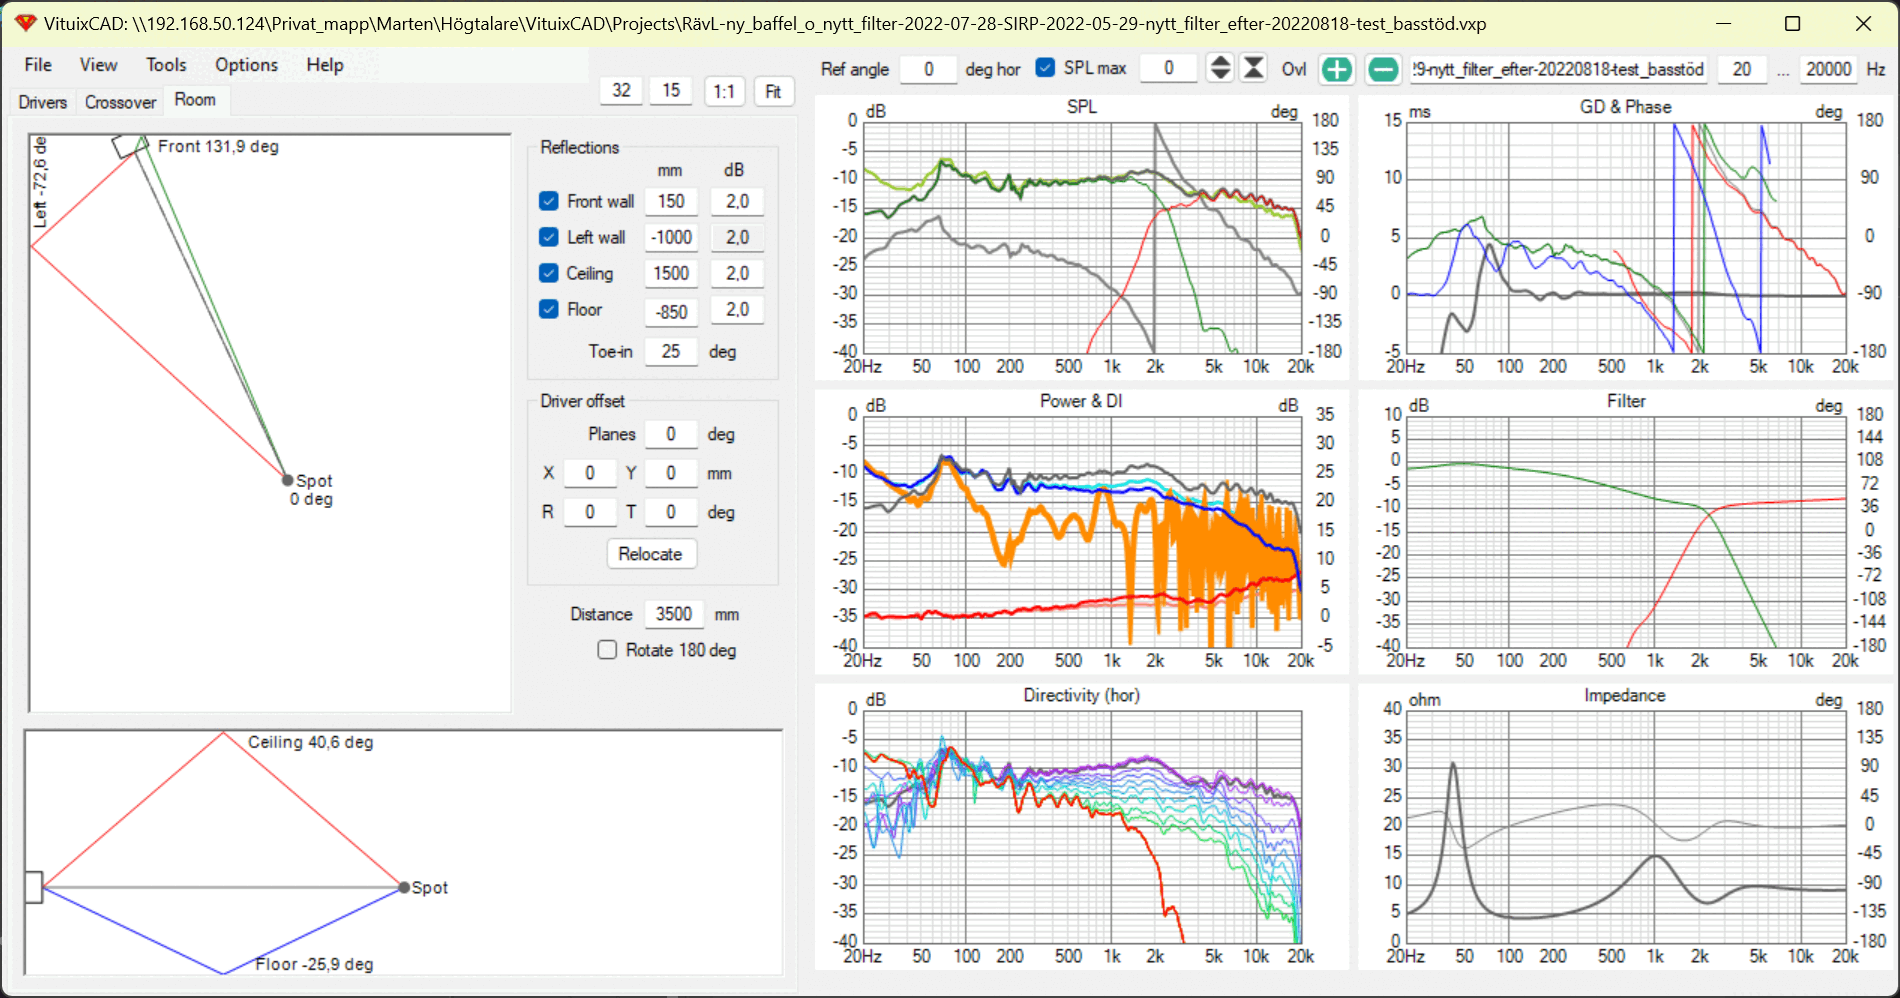Image resolution: width=1900 pixels, height=998 pixels.
Task: Toggle the Ceiling reflection checkbox
Action: (549, 273)
